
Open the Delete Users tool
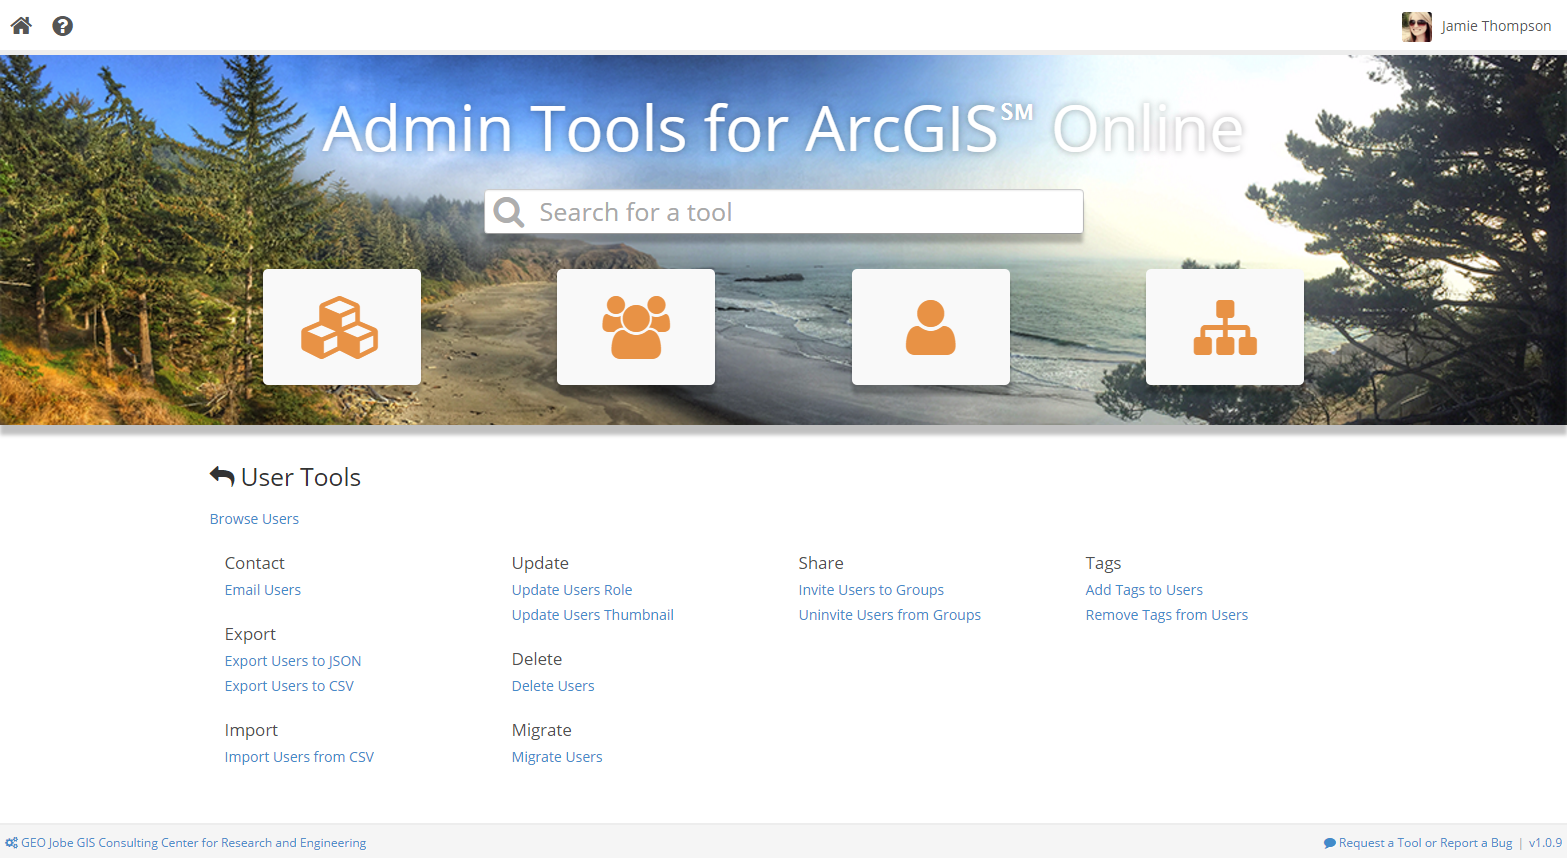coord(552,686)
